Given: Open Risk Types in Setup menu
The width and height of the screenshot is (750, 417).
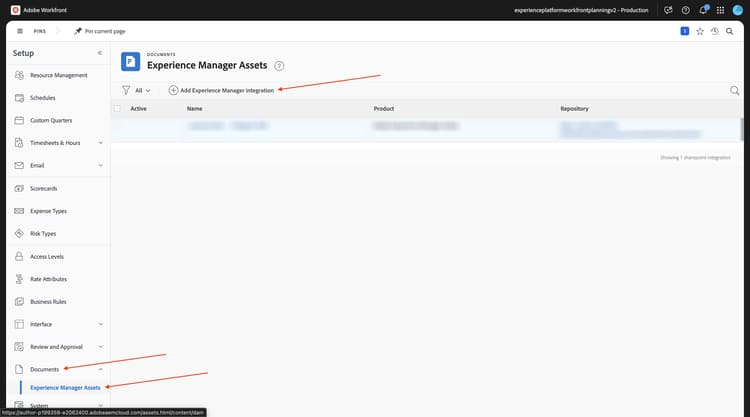Looking at the screenshot, I should [x=43, y=233].
